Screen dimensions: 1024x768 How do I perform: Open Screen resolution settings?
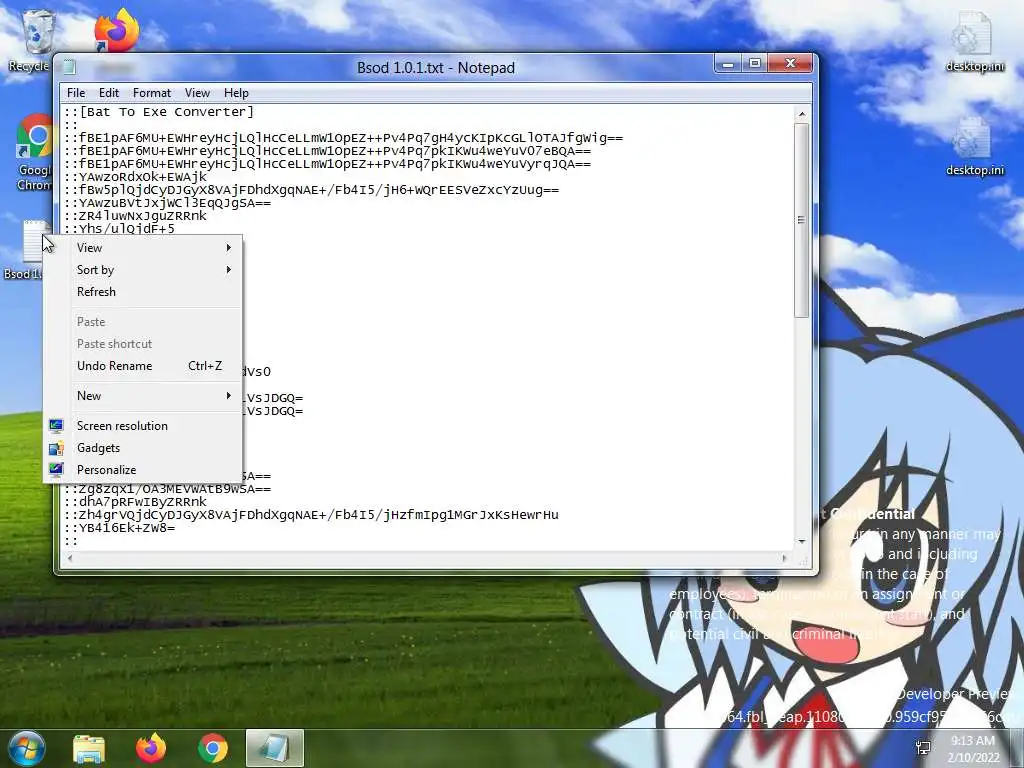143,426
